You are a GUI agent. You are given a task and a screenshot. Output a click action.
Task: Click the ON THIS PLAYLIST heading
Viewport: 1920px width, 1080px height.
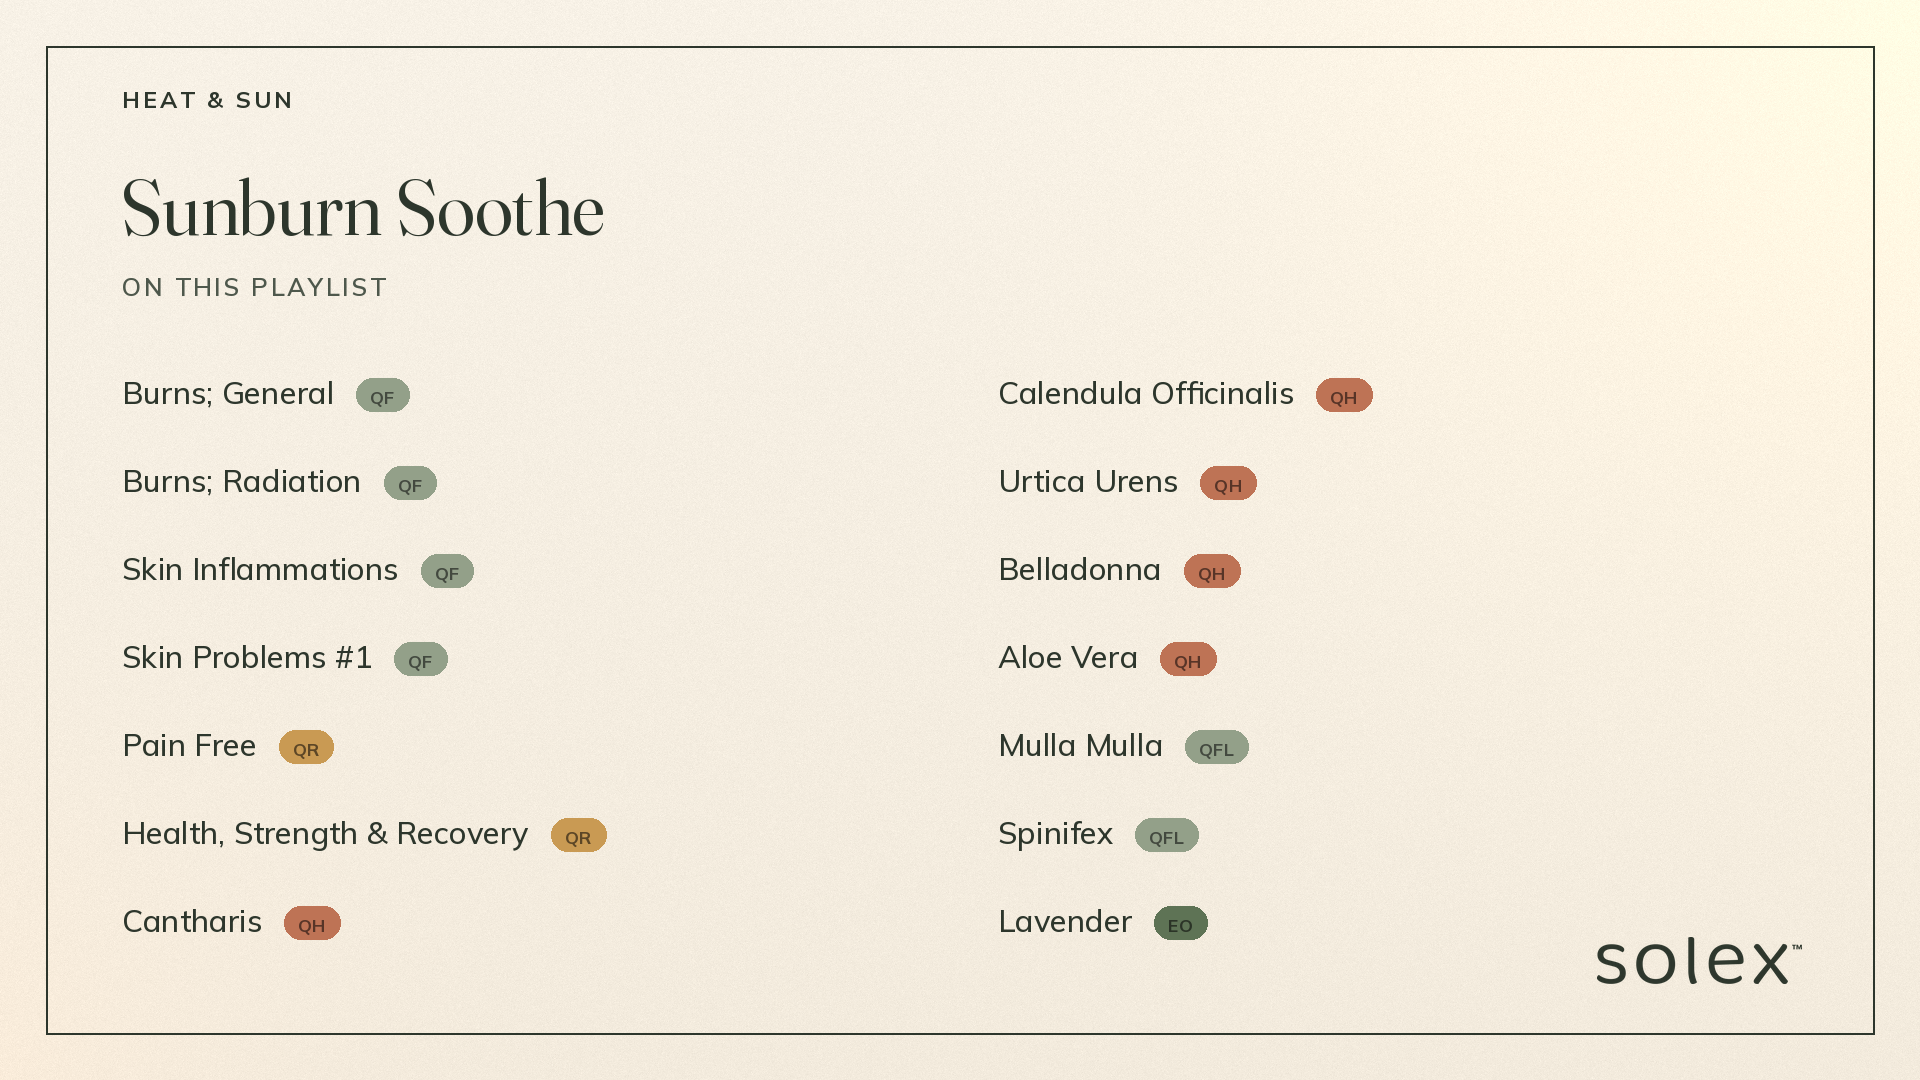254,287
